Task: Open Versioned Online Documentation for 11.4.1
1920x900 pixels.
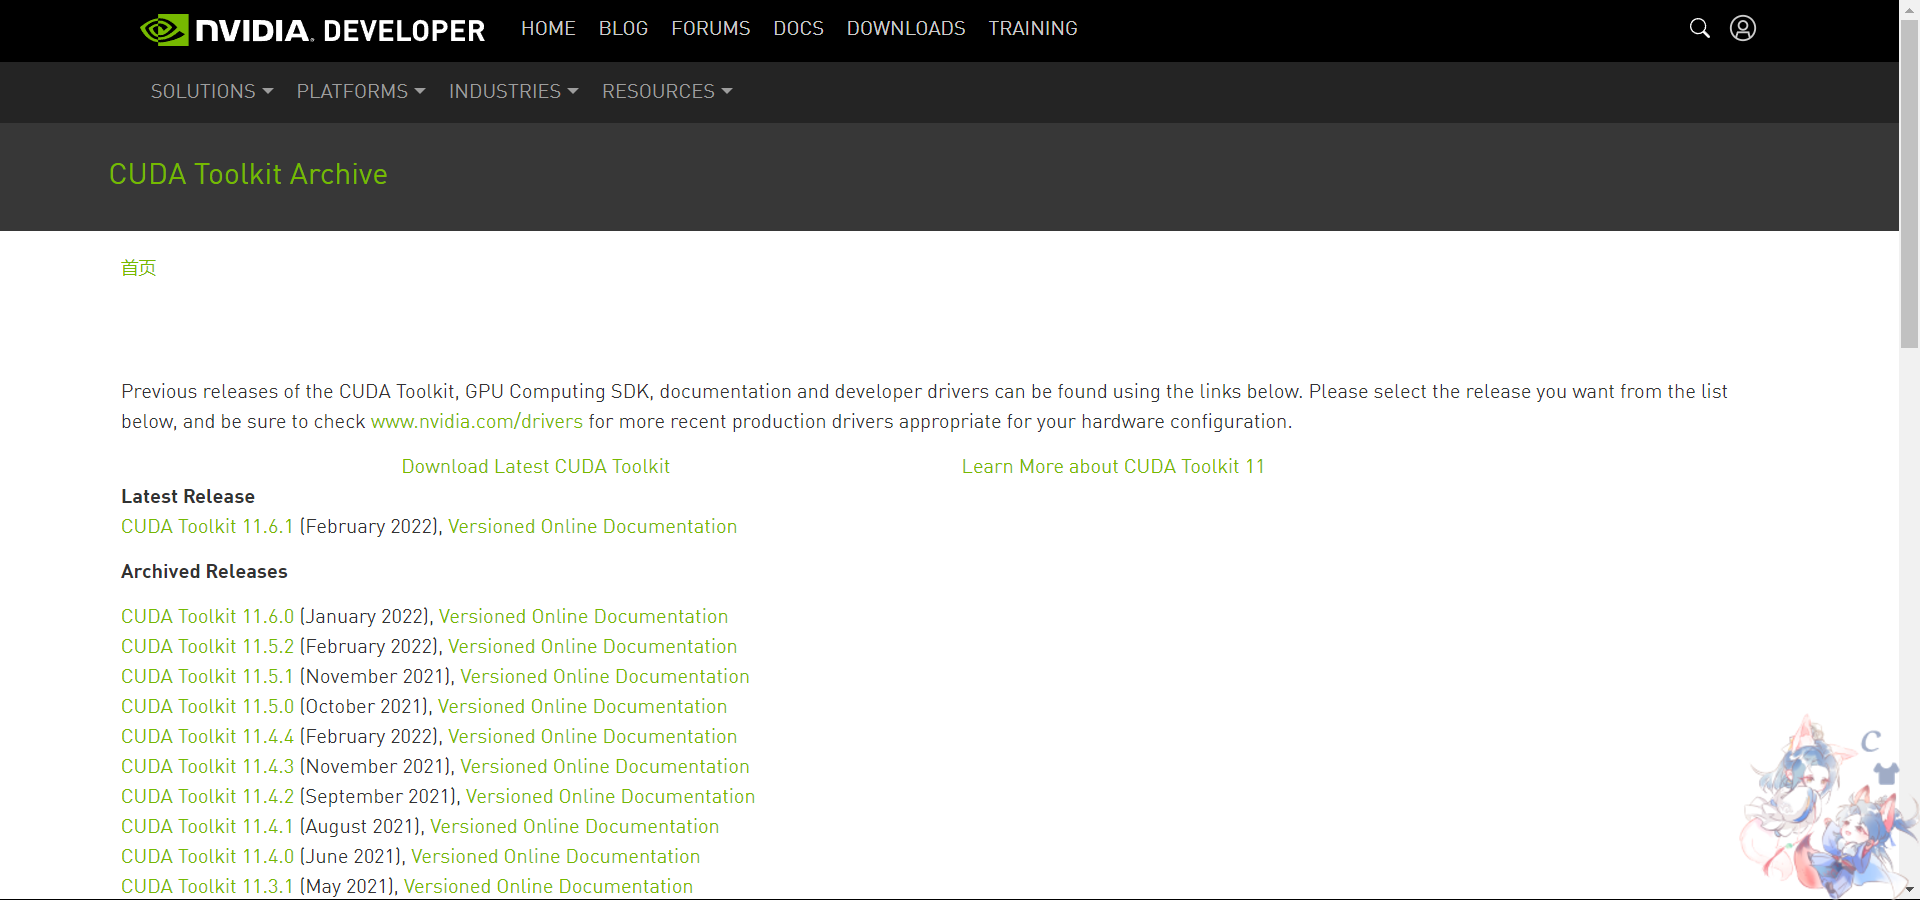Action: [575, 826]
